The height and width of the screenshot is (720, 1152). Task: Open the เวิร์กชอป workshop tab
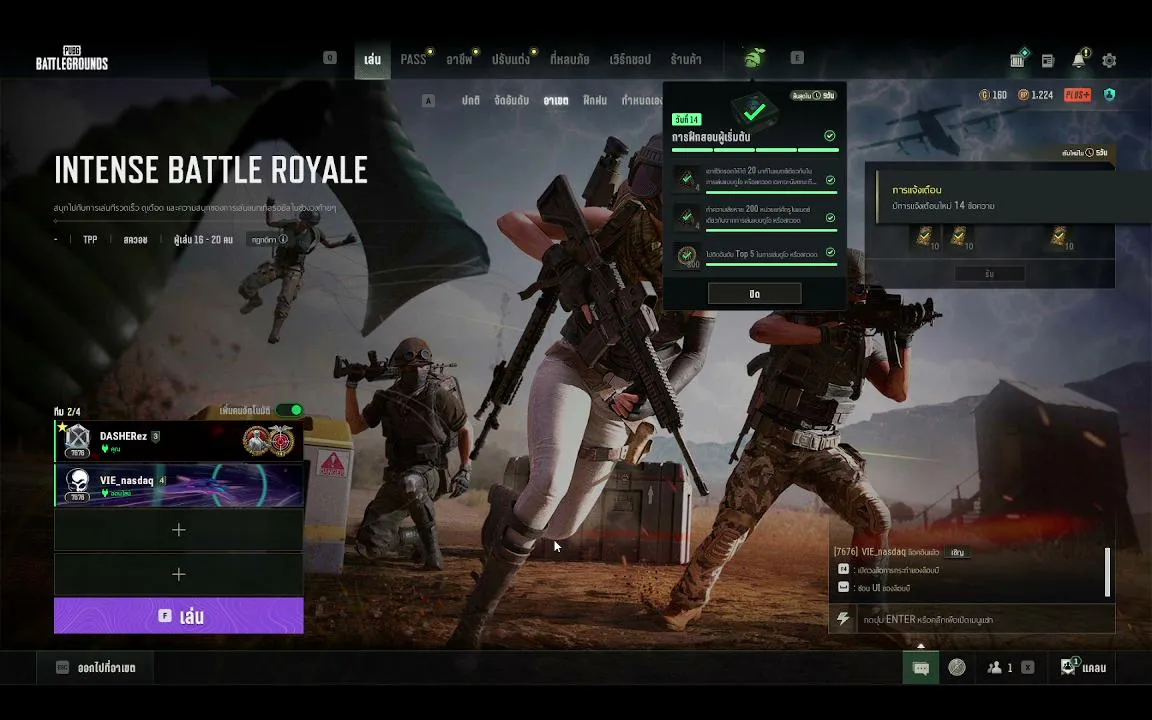[630, 60]
